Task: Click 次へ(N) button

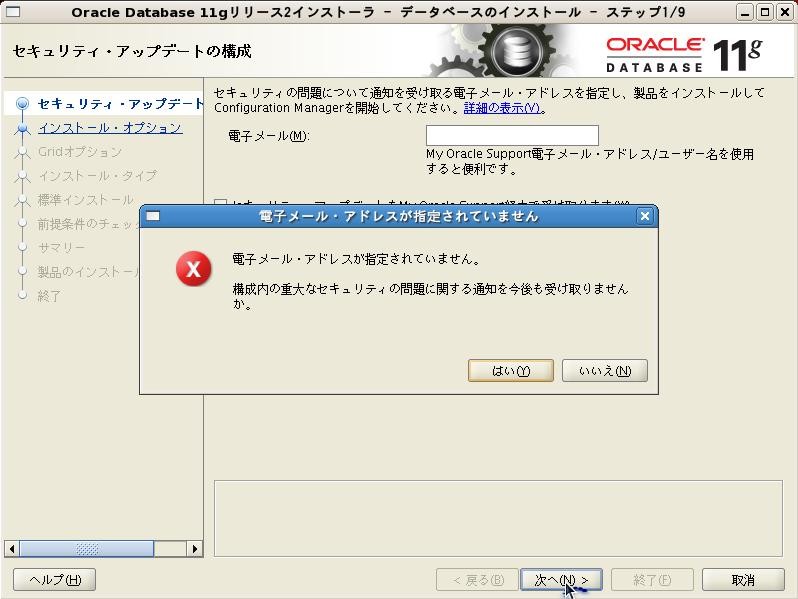Action: click(x=561, y=580)
